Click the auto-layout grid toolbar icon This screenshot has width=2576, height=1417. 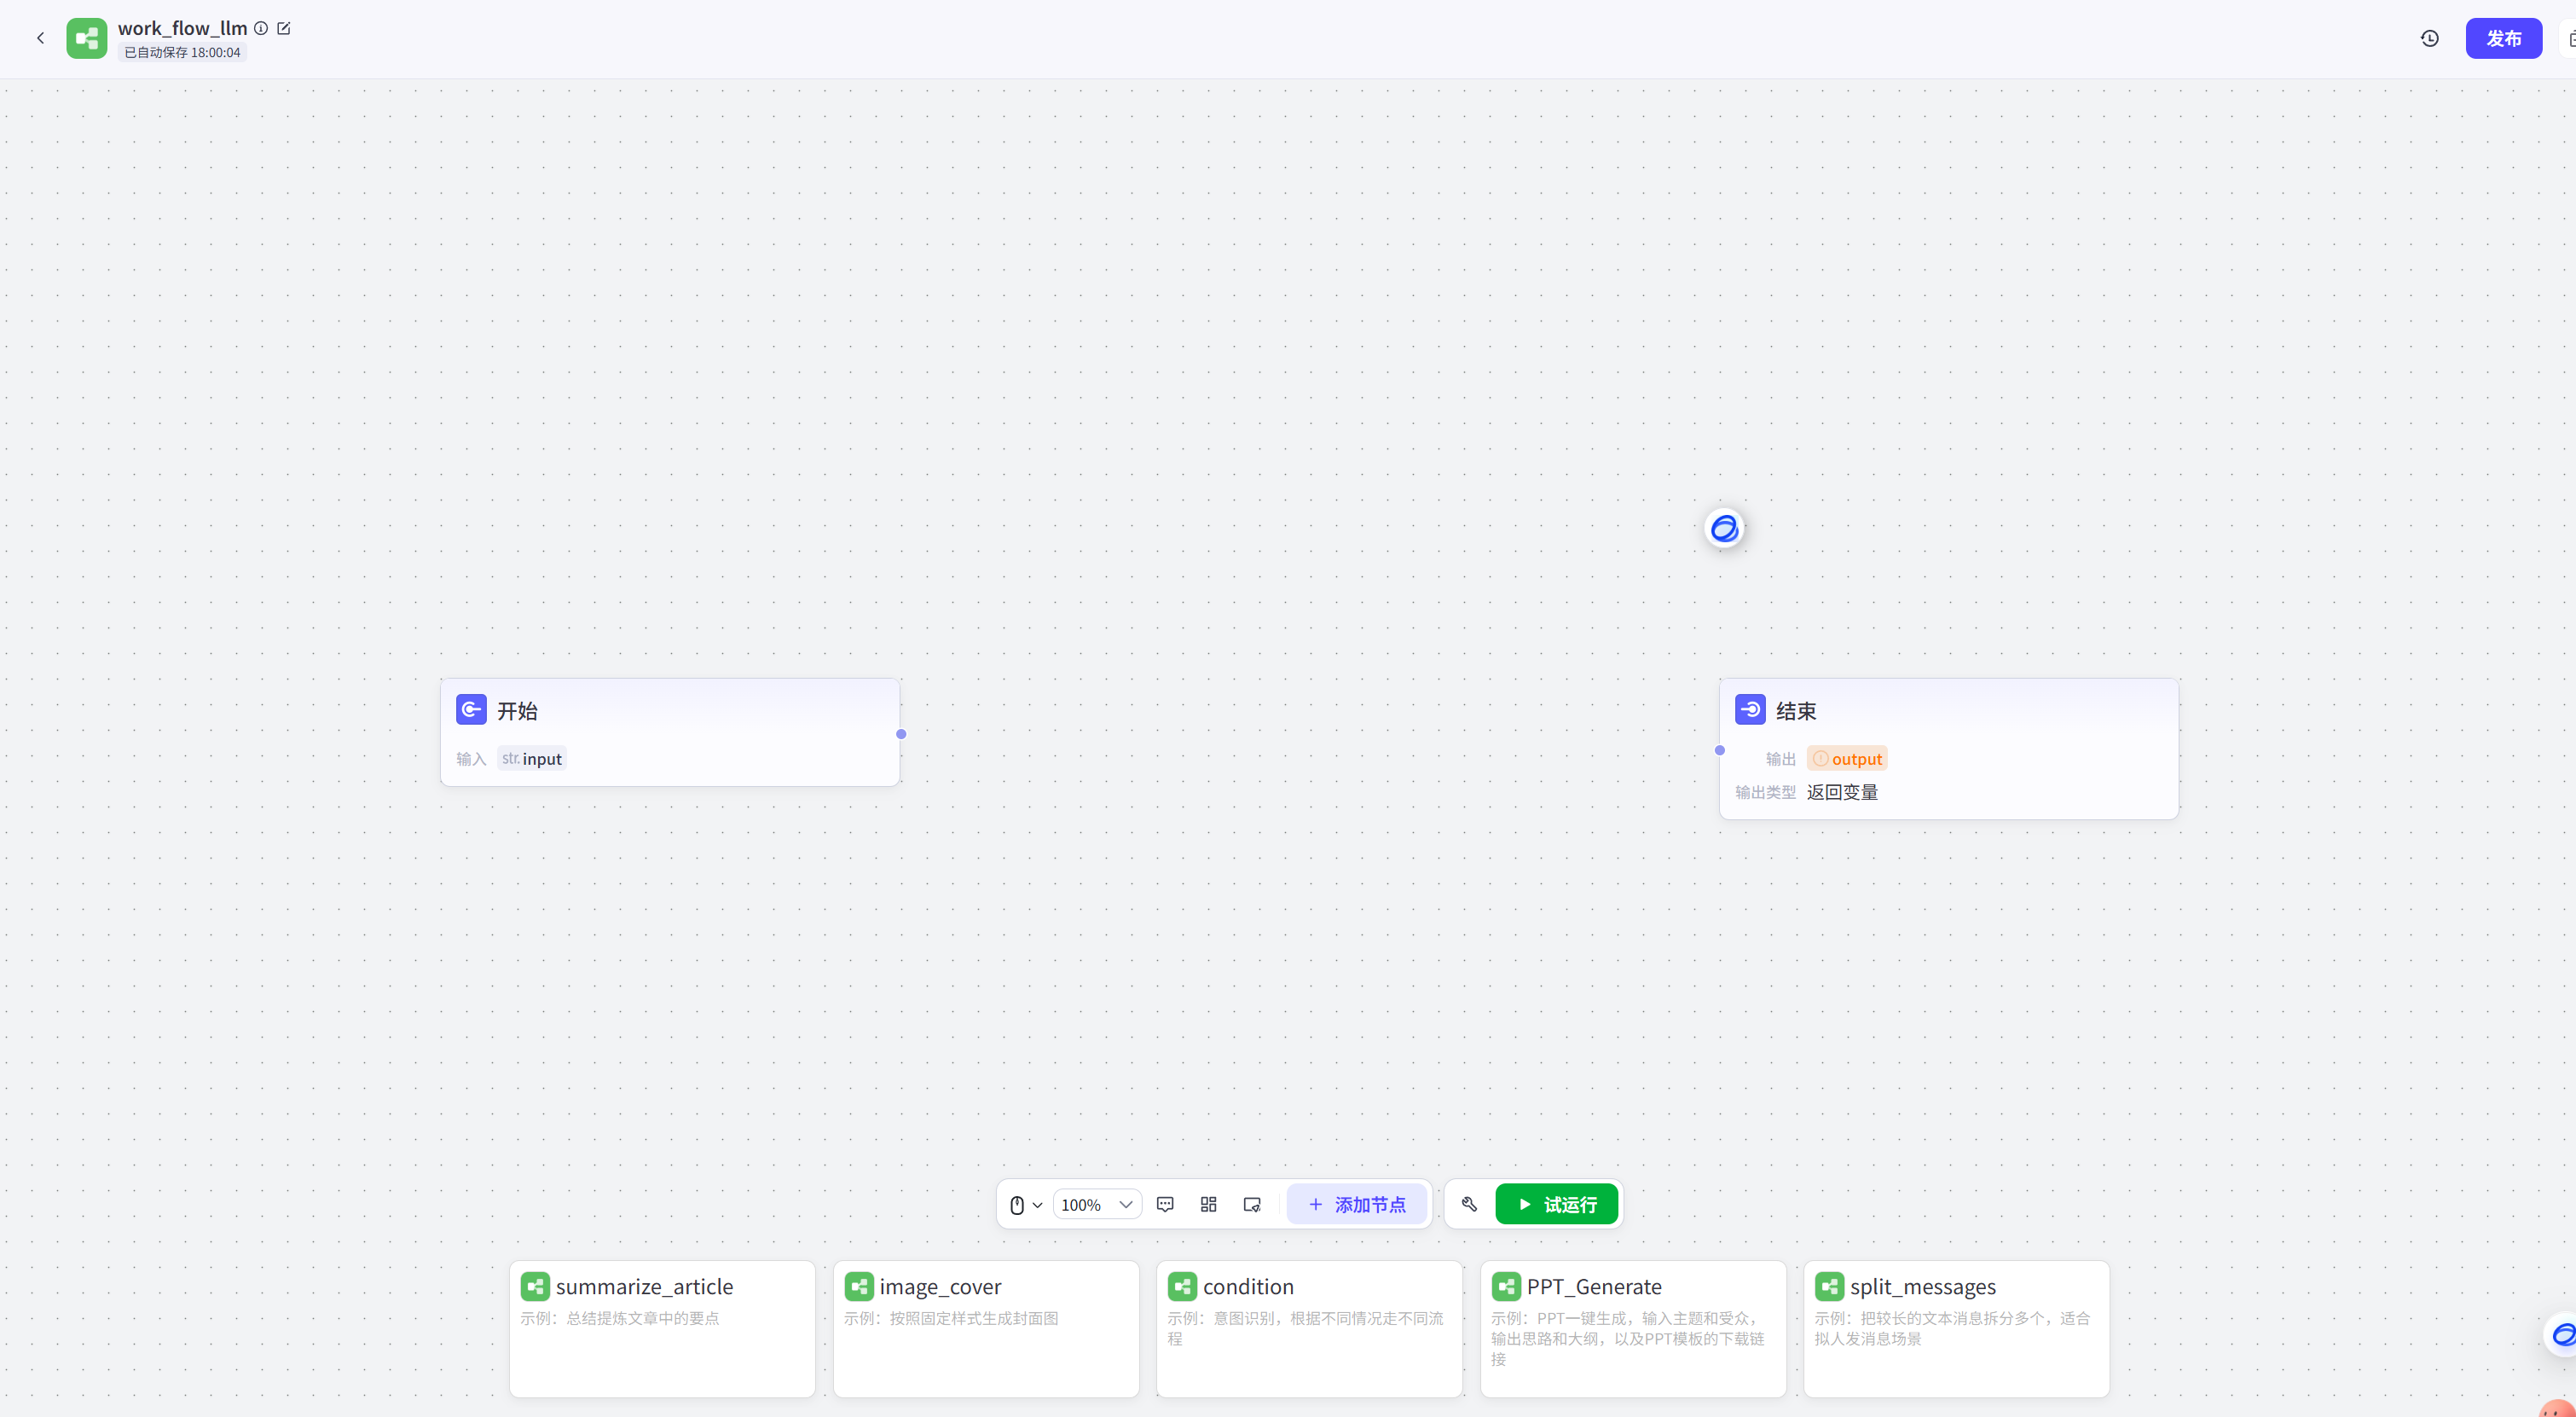(1208, 1204)
